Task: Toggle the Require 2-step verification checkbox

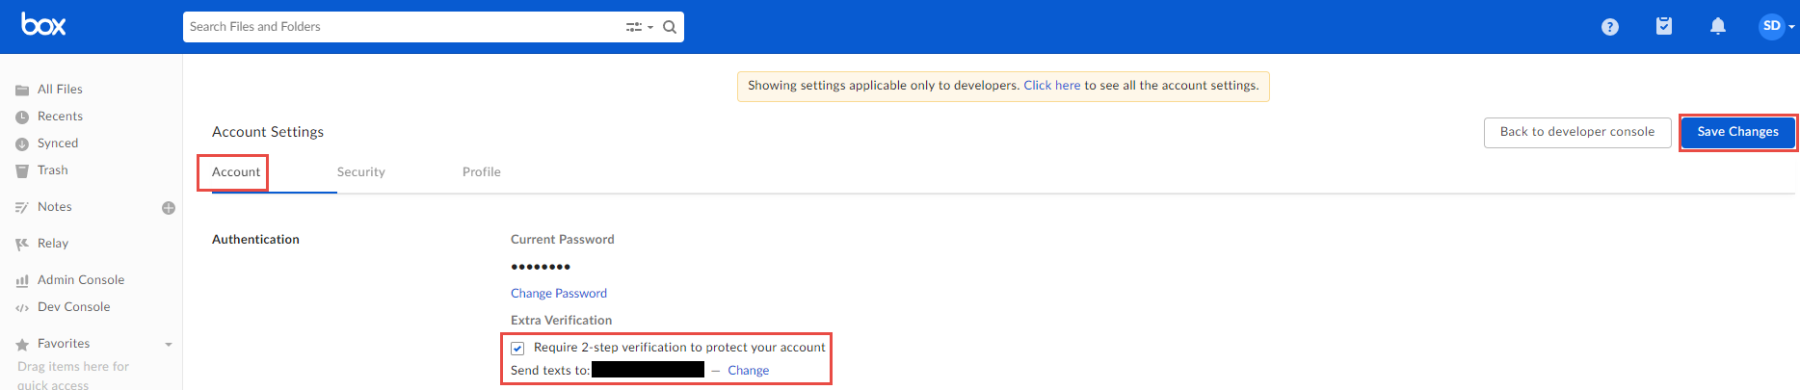Action: point(518,348)
